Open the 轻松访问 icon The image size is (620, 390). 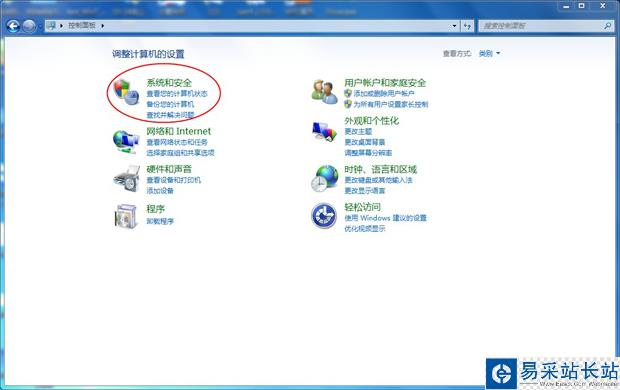[324, 216]
